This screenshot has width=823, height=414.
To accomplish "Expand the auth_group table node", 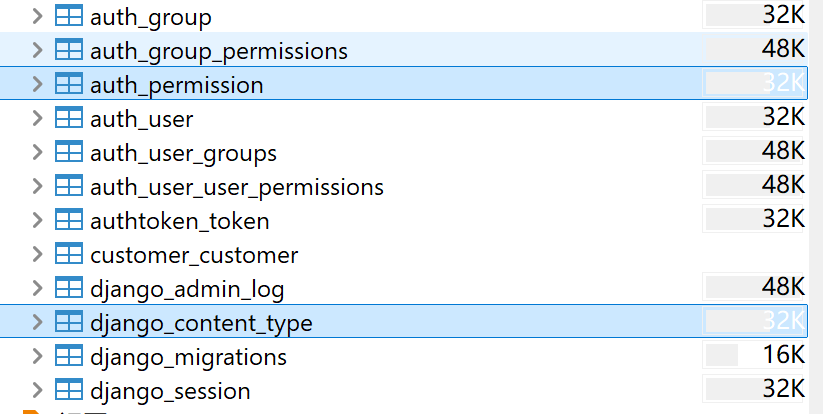I will pyautogui.click(x=37, y=17).
